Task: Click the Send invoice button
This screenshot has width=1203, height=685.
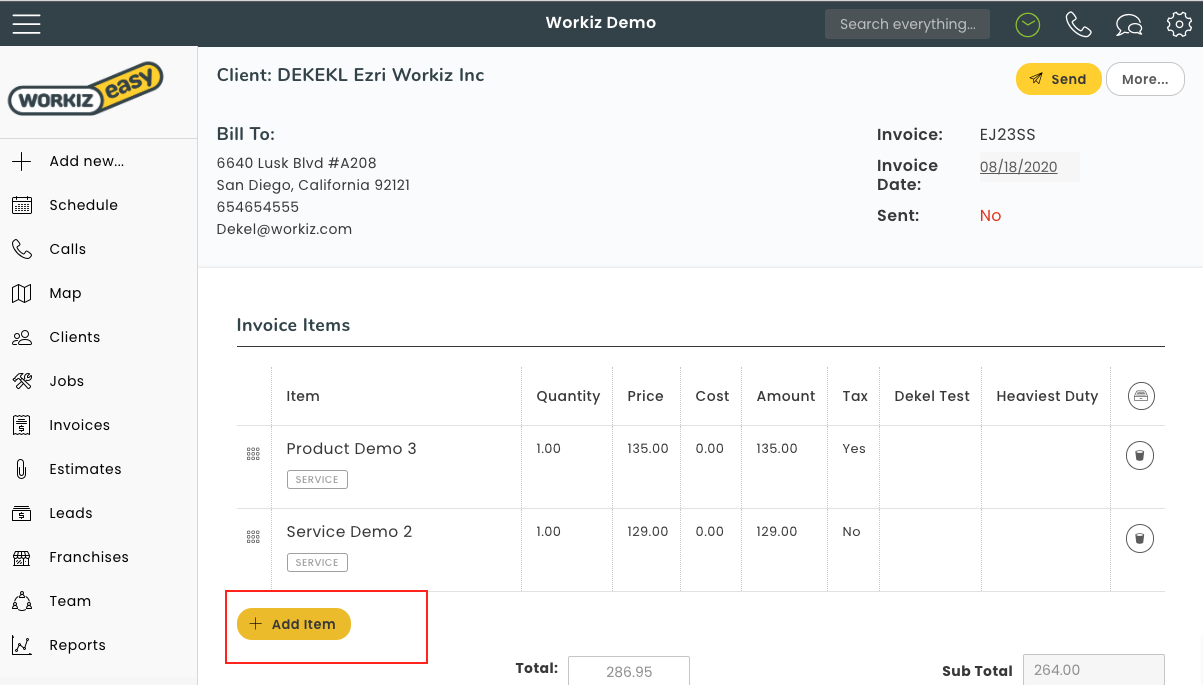Action: point(1058,79)
